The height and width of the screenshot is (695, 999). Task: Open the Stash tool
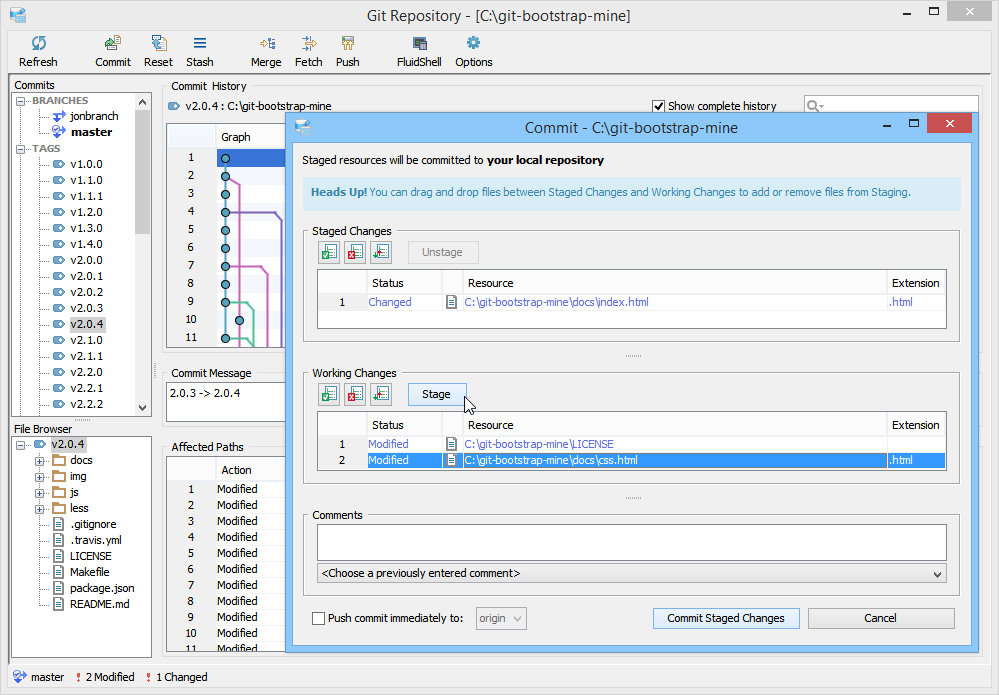tap(199, 43)
